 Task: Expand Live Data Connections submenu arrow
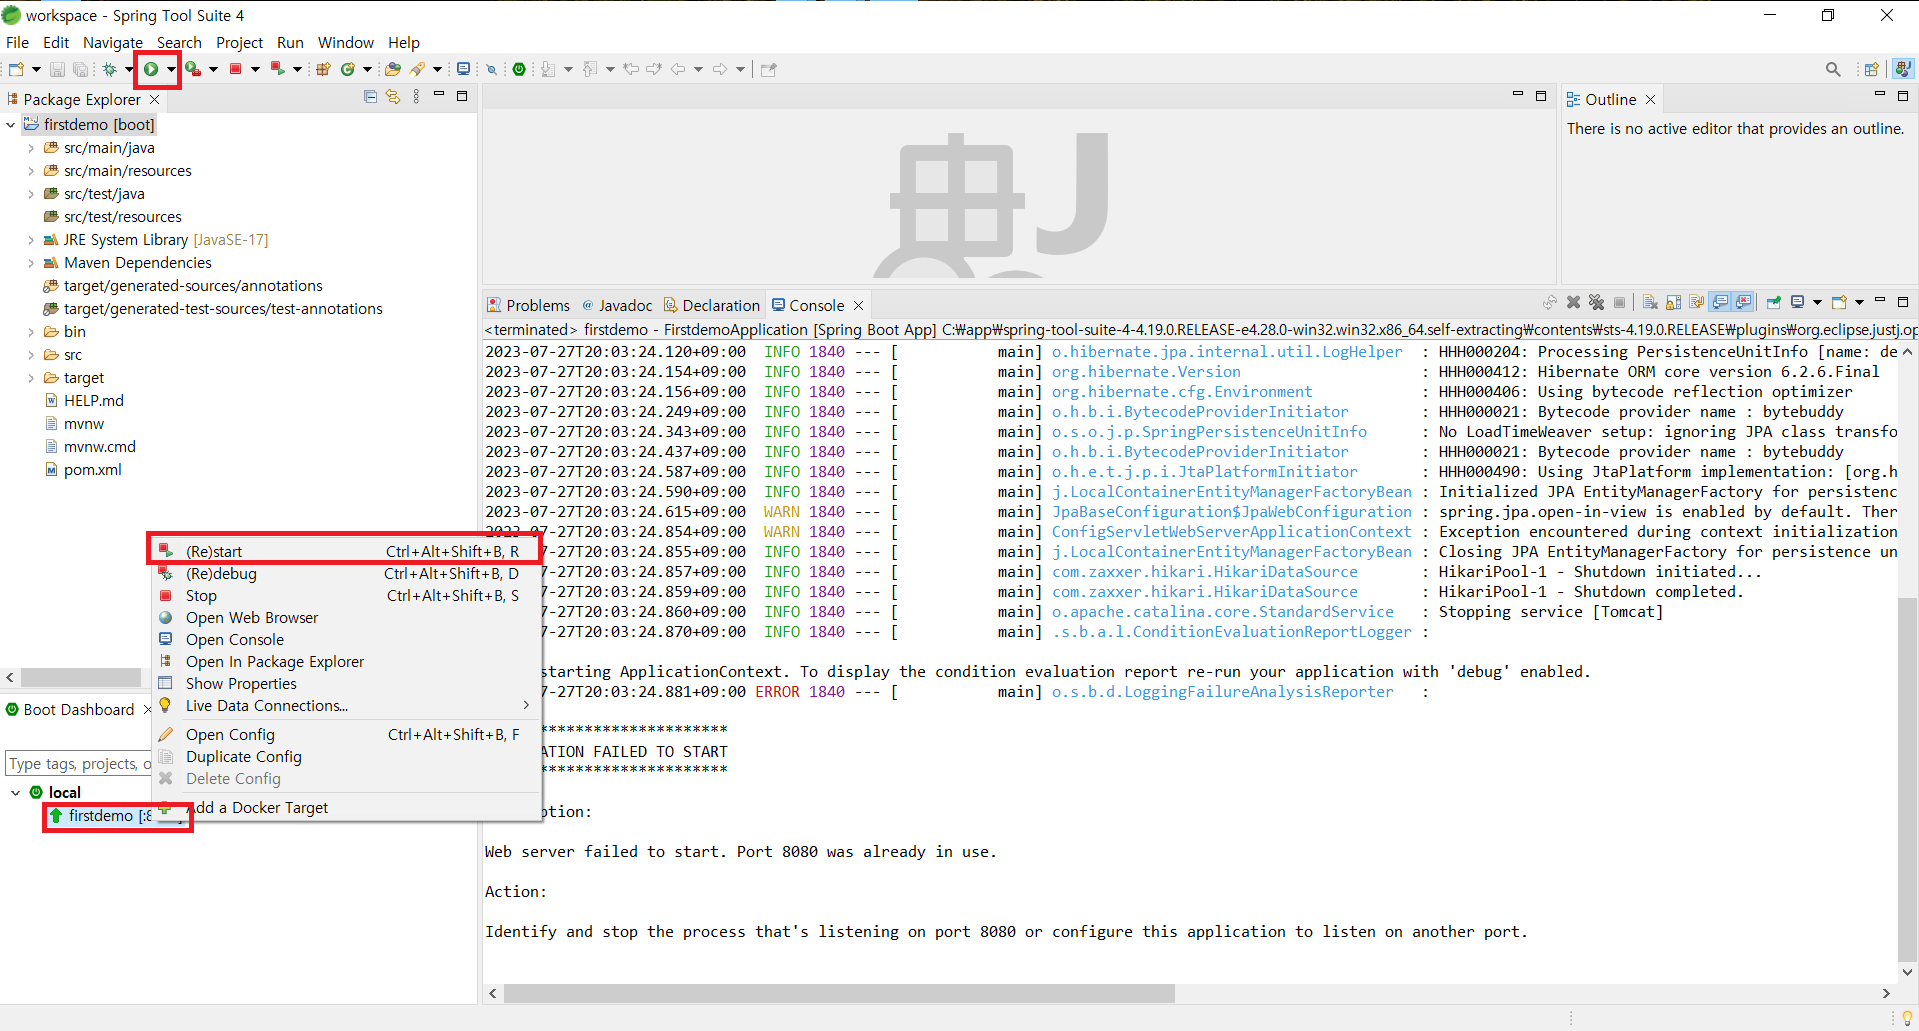tap(526, 705)
